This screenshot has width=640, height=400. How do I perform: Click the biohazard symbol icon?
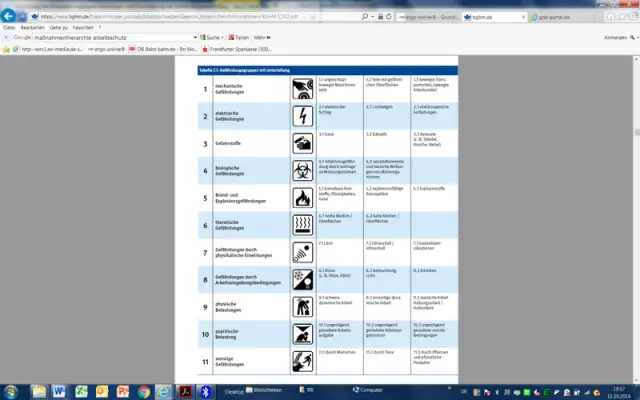[x=301, y=169]
